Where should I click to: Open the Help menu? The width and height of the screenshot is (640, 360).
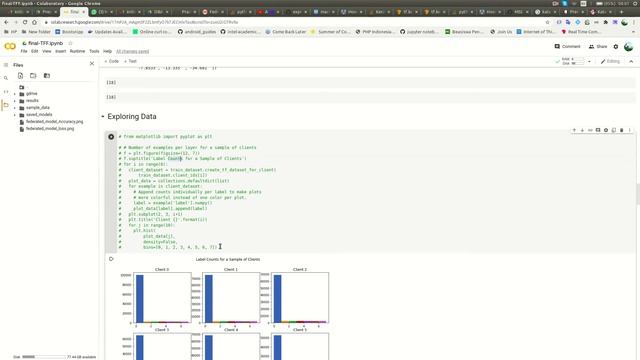click(107, 51)
